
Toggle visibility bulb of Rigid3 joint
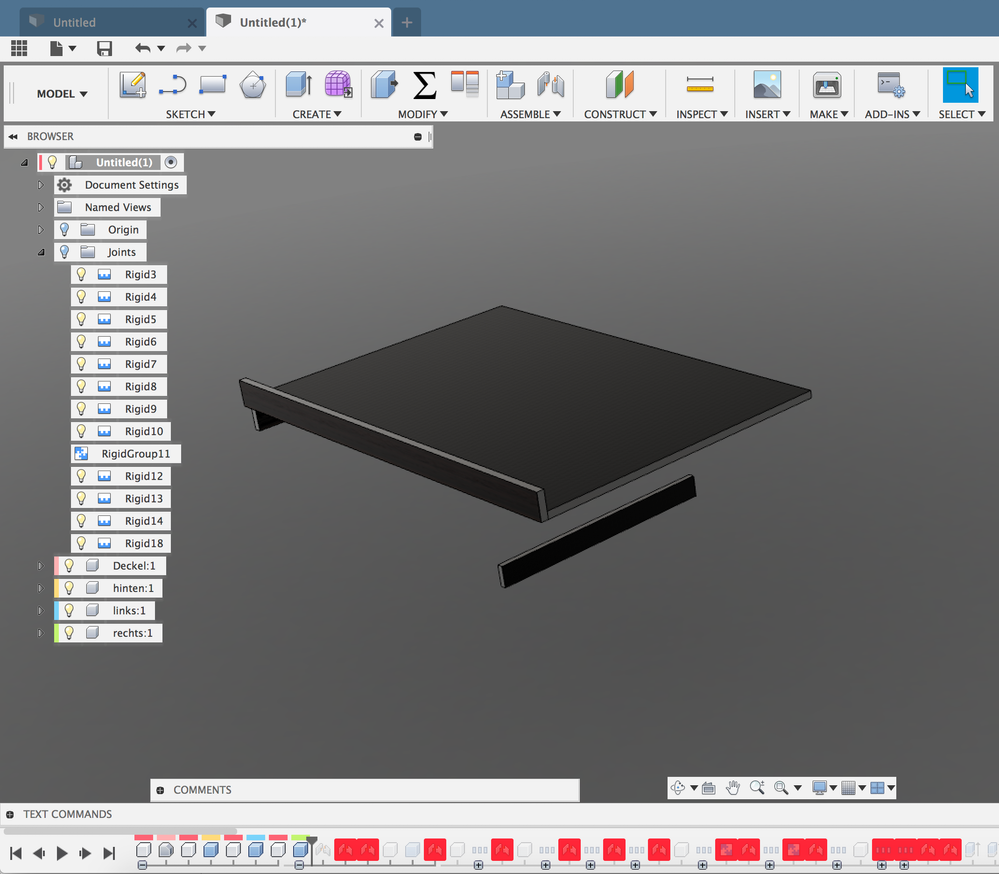82,275
